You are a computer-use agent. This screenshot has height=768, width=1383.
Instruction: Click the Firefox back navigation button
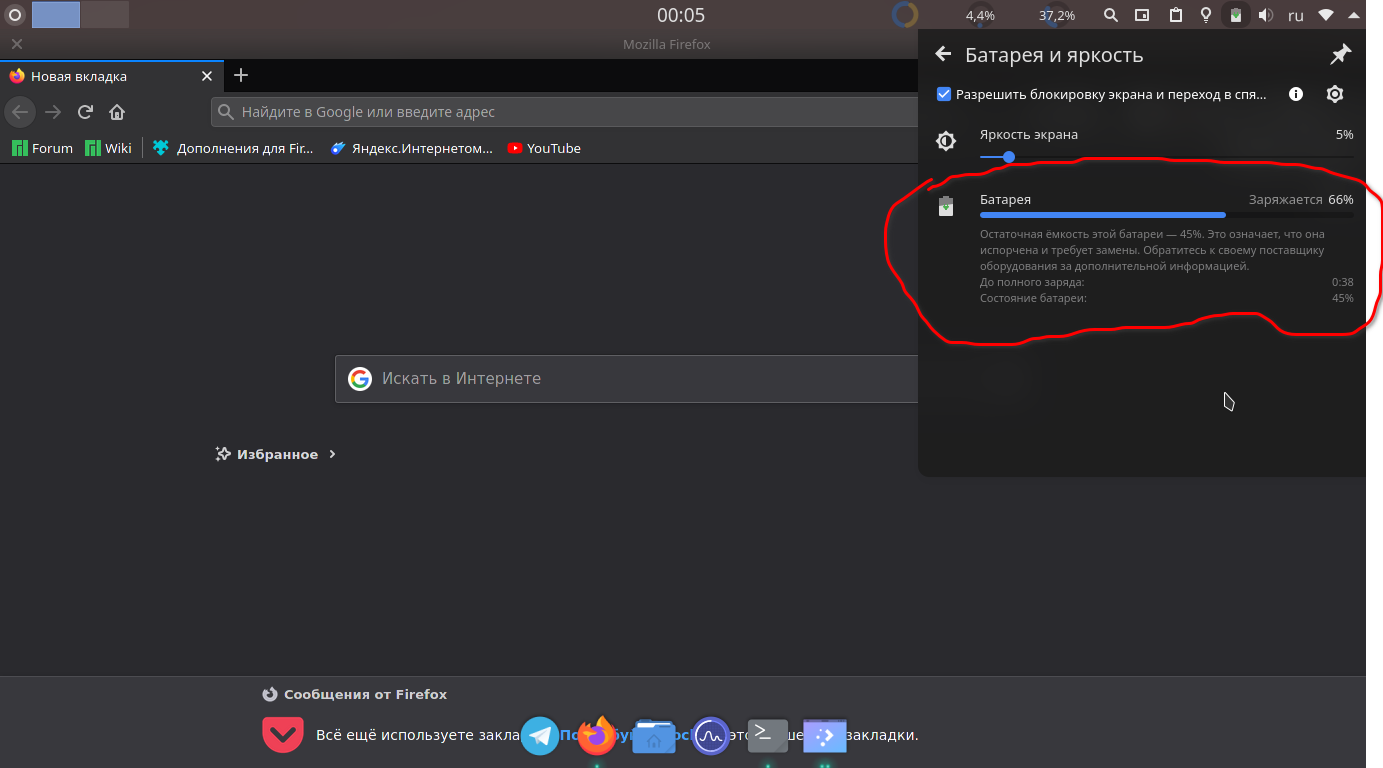[x=20, y=112]
